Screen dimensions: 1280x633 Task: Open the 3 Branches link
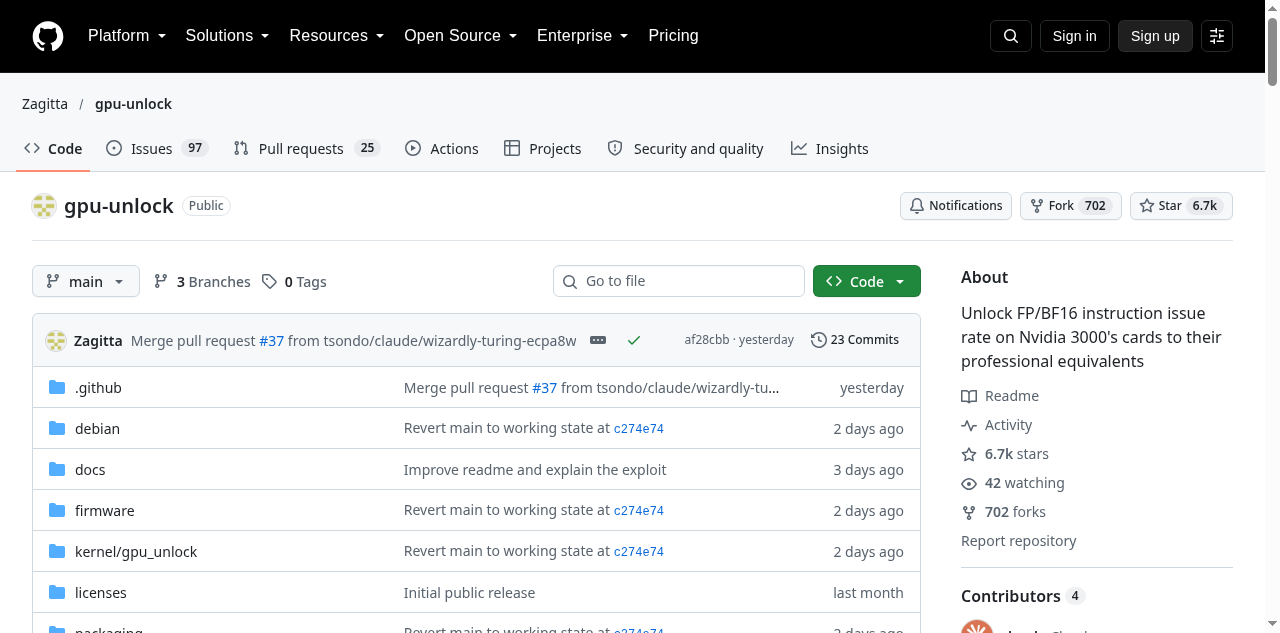click(x=202, y=282)
